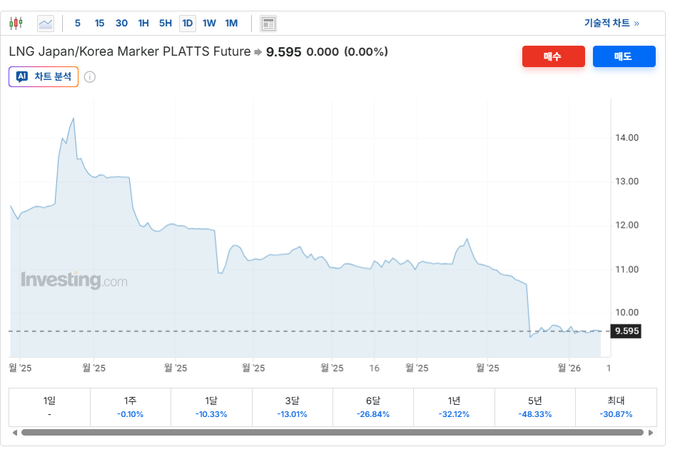The image size is (680, 457).
Task: Show the 1년 range performance
Action: pos(453,406)
